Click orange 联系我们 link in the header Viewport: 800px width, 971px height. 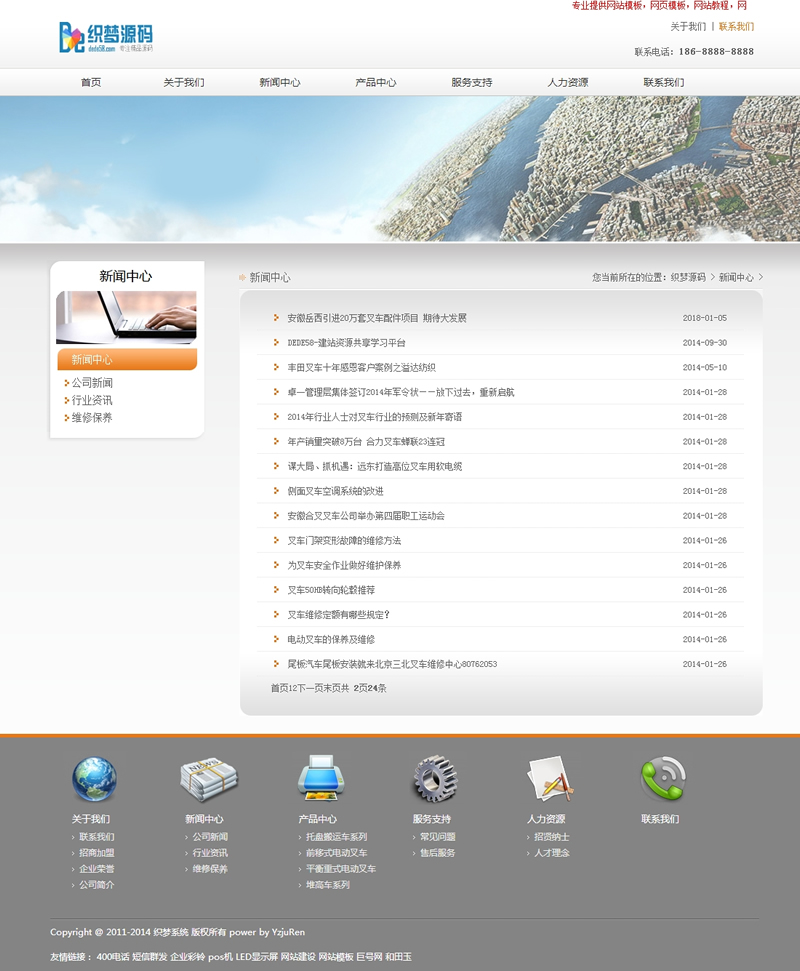736,27
